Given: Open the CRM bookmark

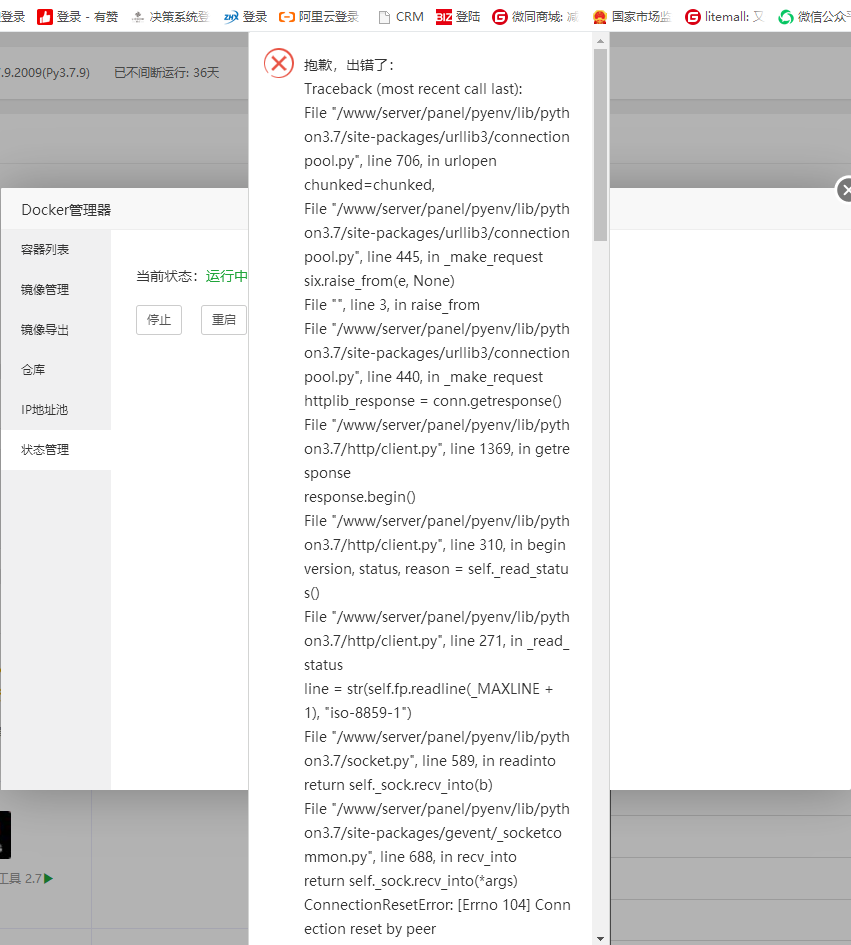Looking at the screenshot, I should pos(401,17).
